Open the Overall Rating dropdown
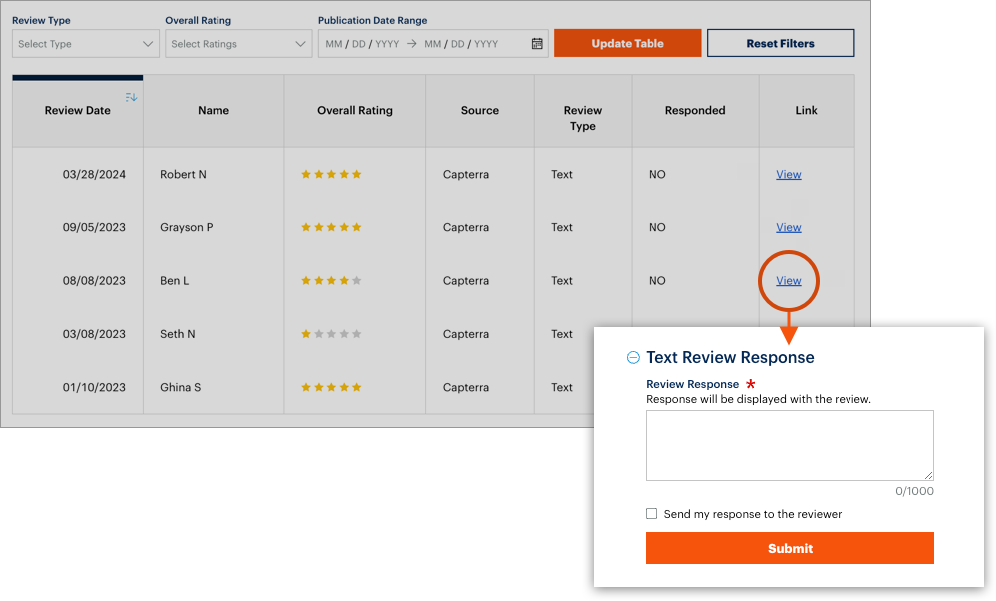The width and height of the screenshot is (996, 601). point(238,43)
